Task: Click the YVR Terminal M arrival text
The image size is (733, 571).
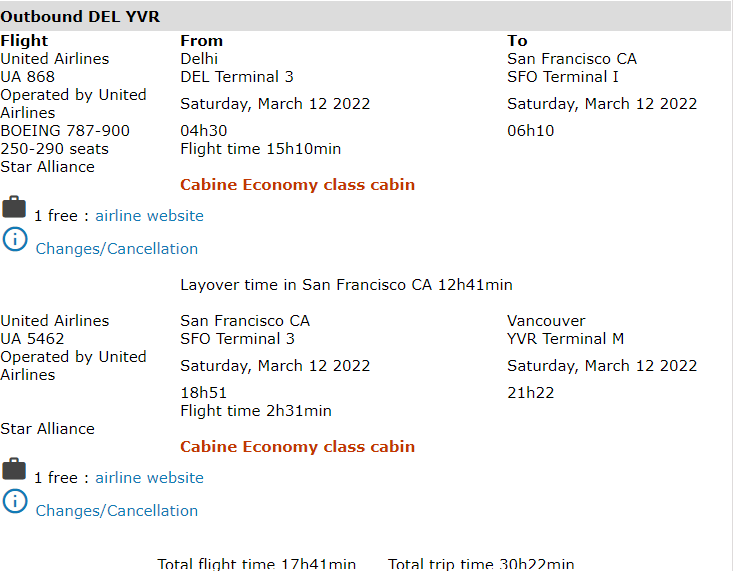Action: click(x=565, y=339)
